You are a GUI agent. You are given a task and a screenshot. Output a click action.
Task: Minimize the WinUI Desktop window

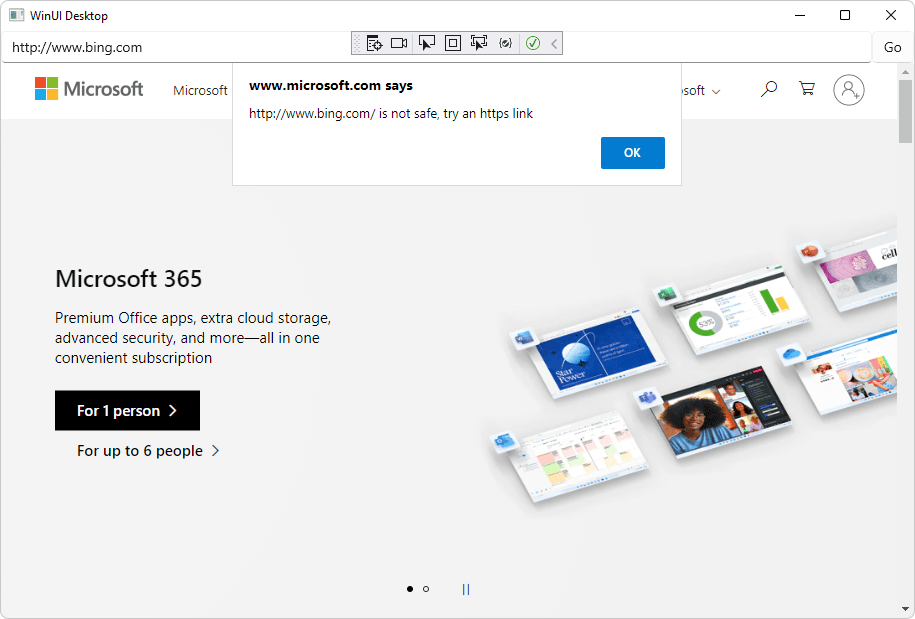click(x=800, y=15)
